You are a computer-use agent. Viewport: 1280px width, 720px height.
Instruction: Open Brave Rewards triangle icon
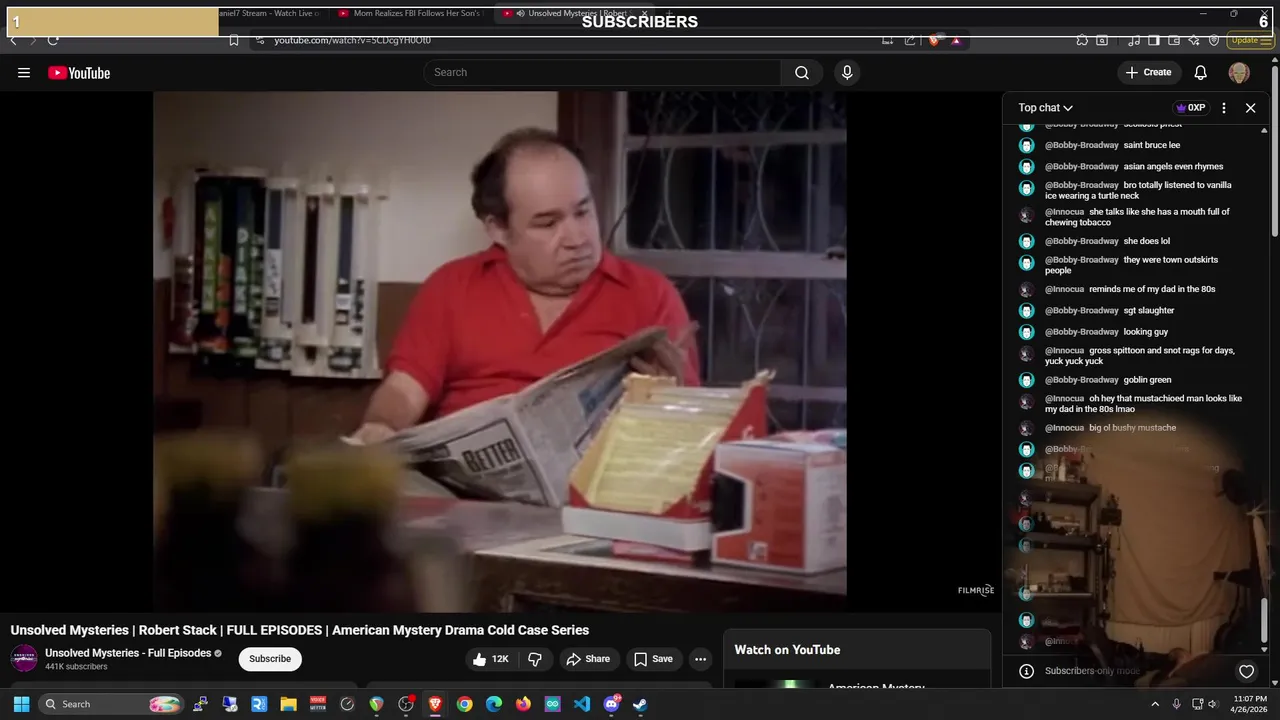coord(956,41)
